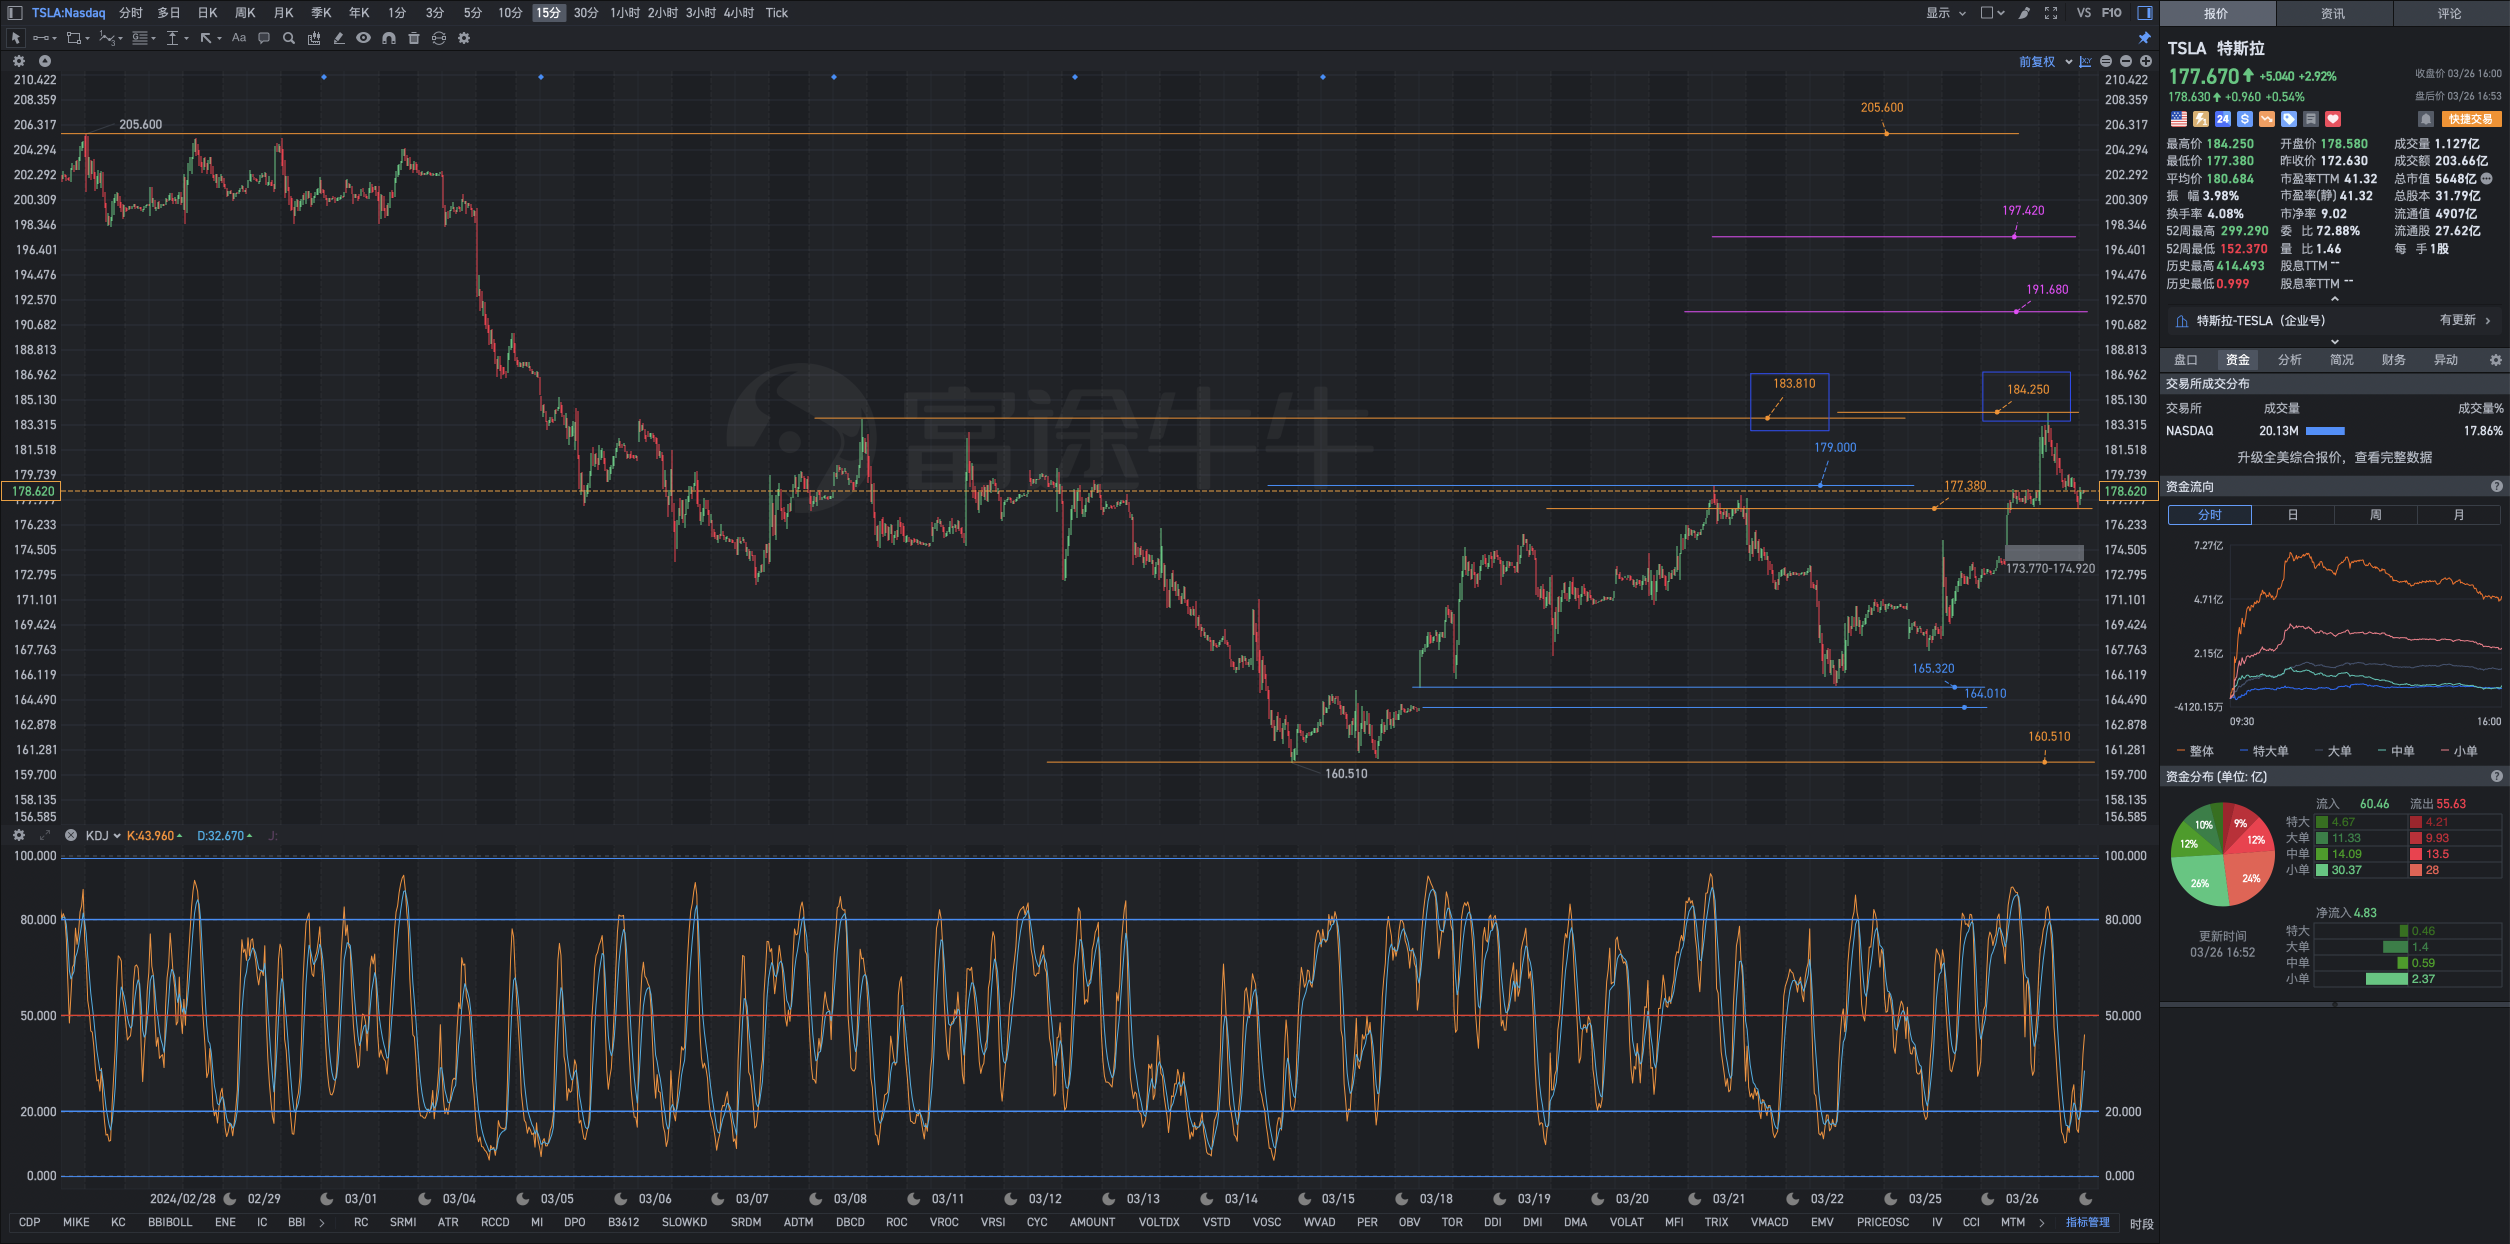
Task: Open the 分析 tab
Action: 2290,360
